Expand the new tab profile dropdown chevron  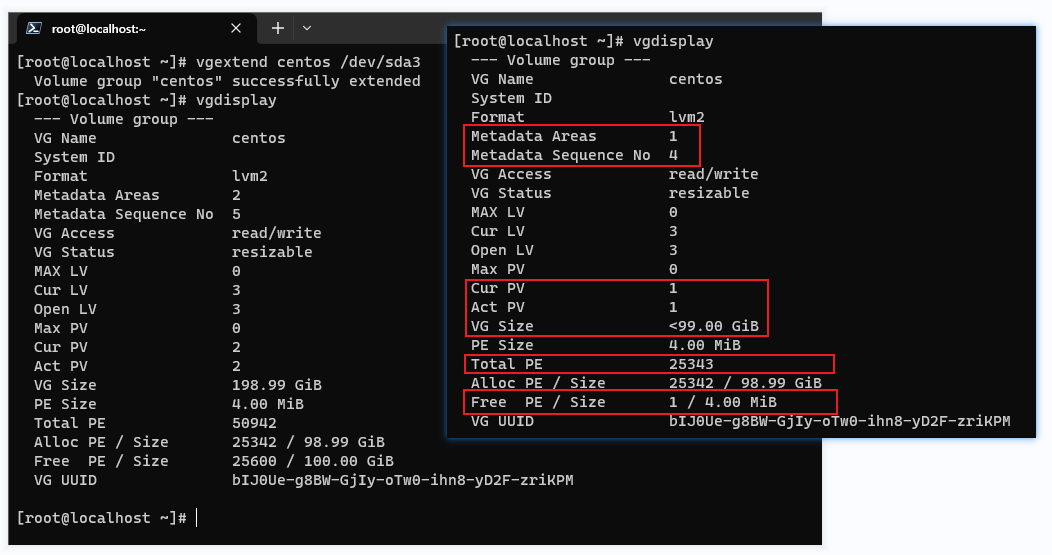[x=307, y=28]
